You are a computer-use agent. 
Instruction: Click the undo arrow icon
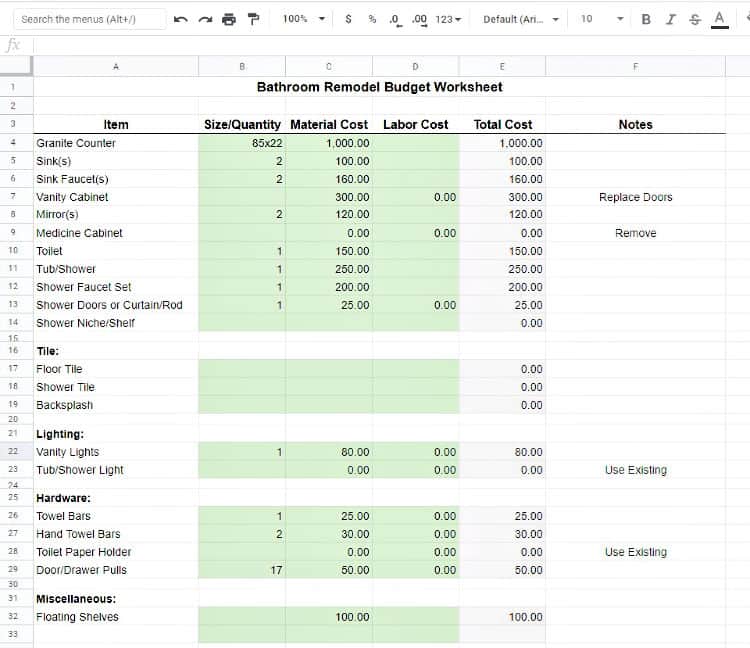click(180, 19)
